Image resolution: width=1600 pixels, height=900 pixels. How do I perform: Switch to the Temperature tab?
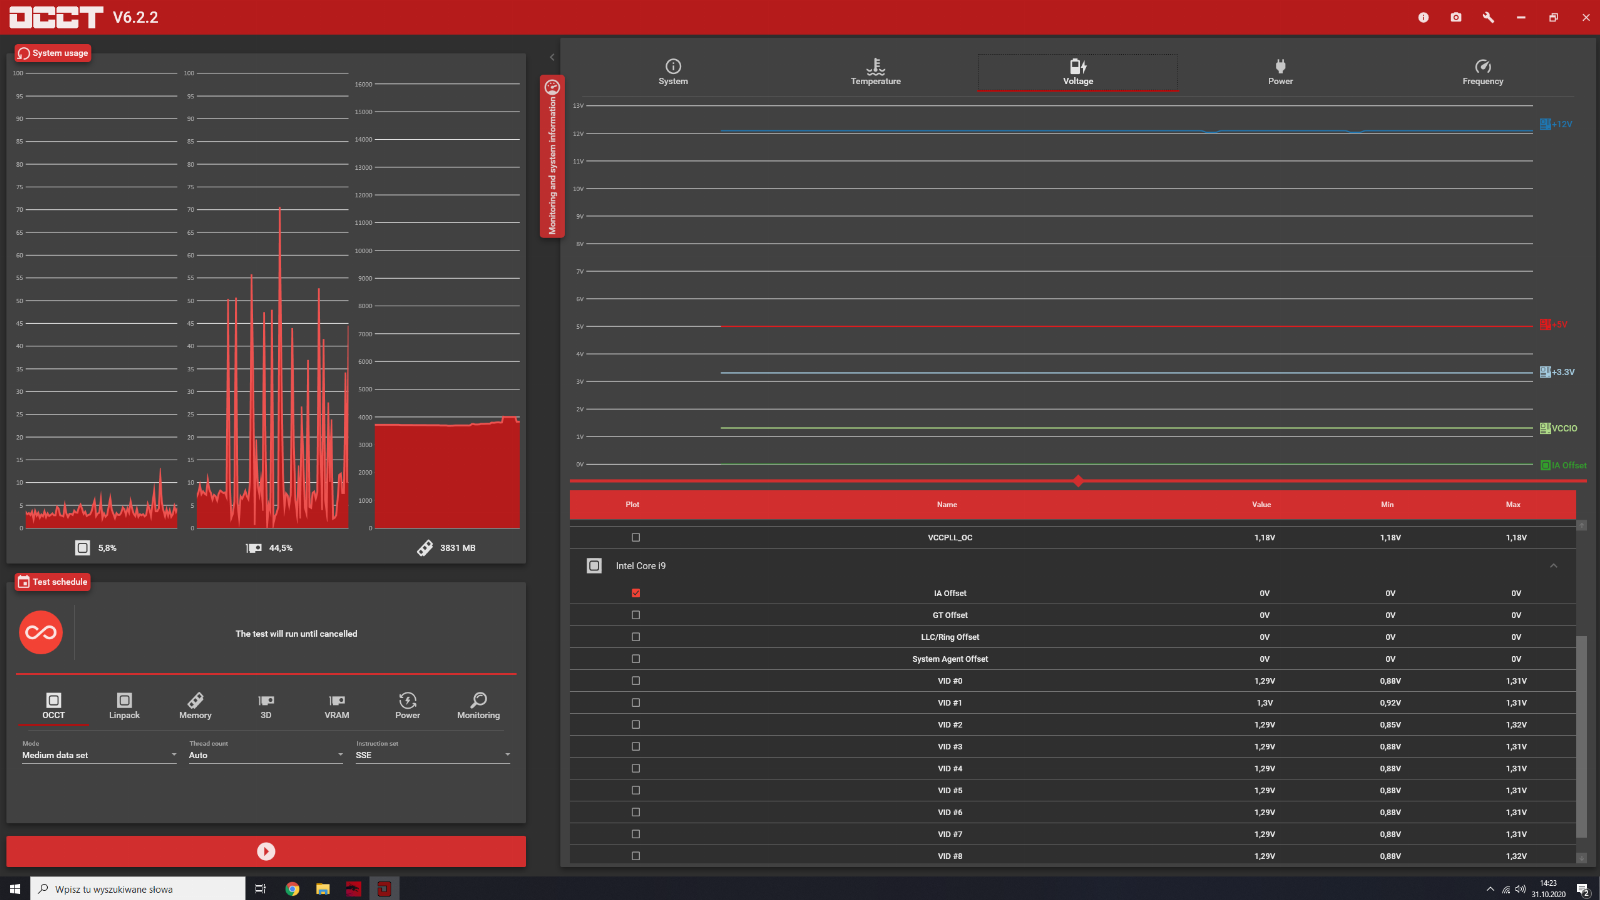(x=876, y=72)
